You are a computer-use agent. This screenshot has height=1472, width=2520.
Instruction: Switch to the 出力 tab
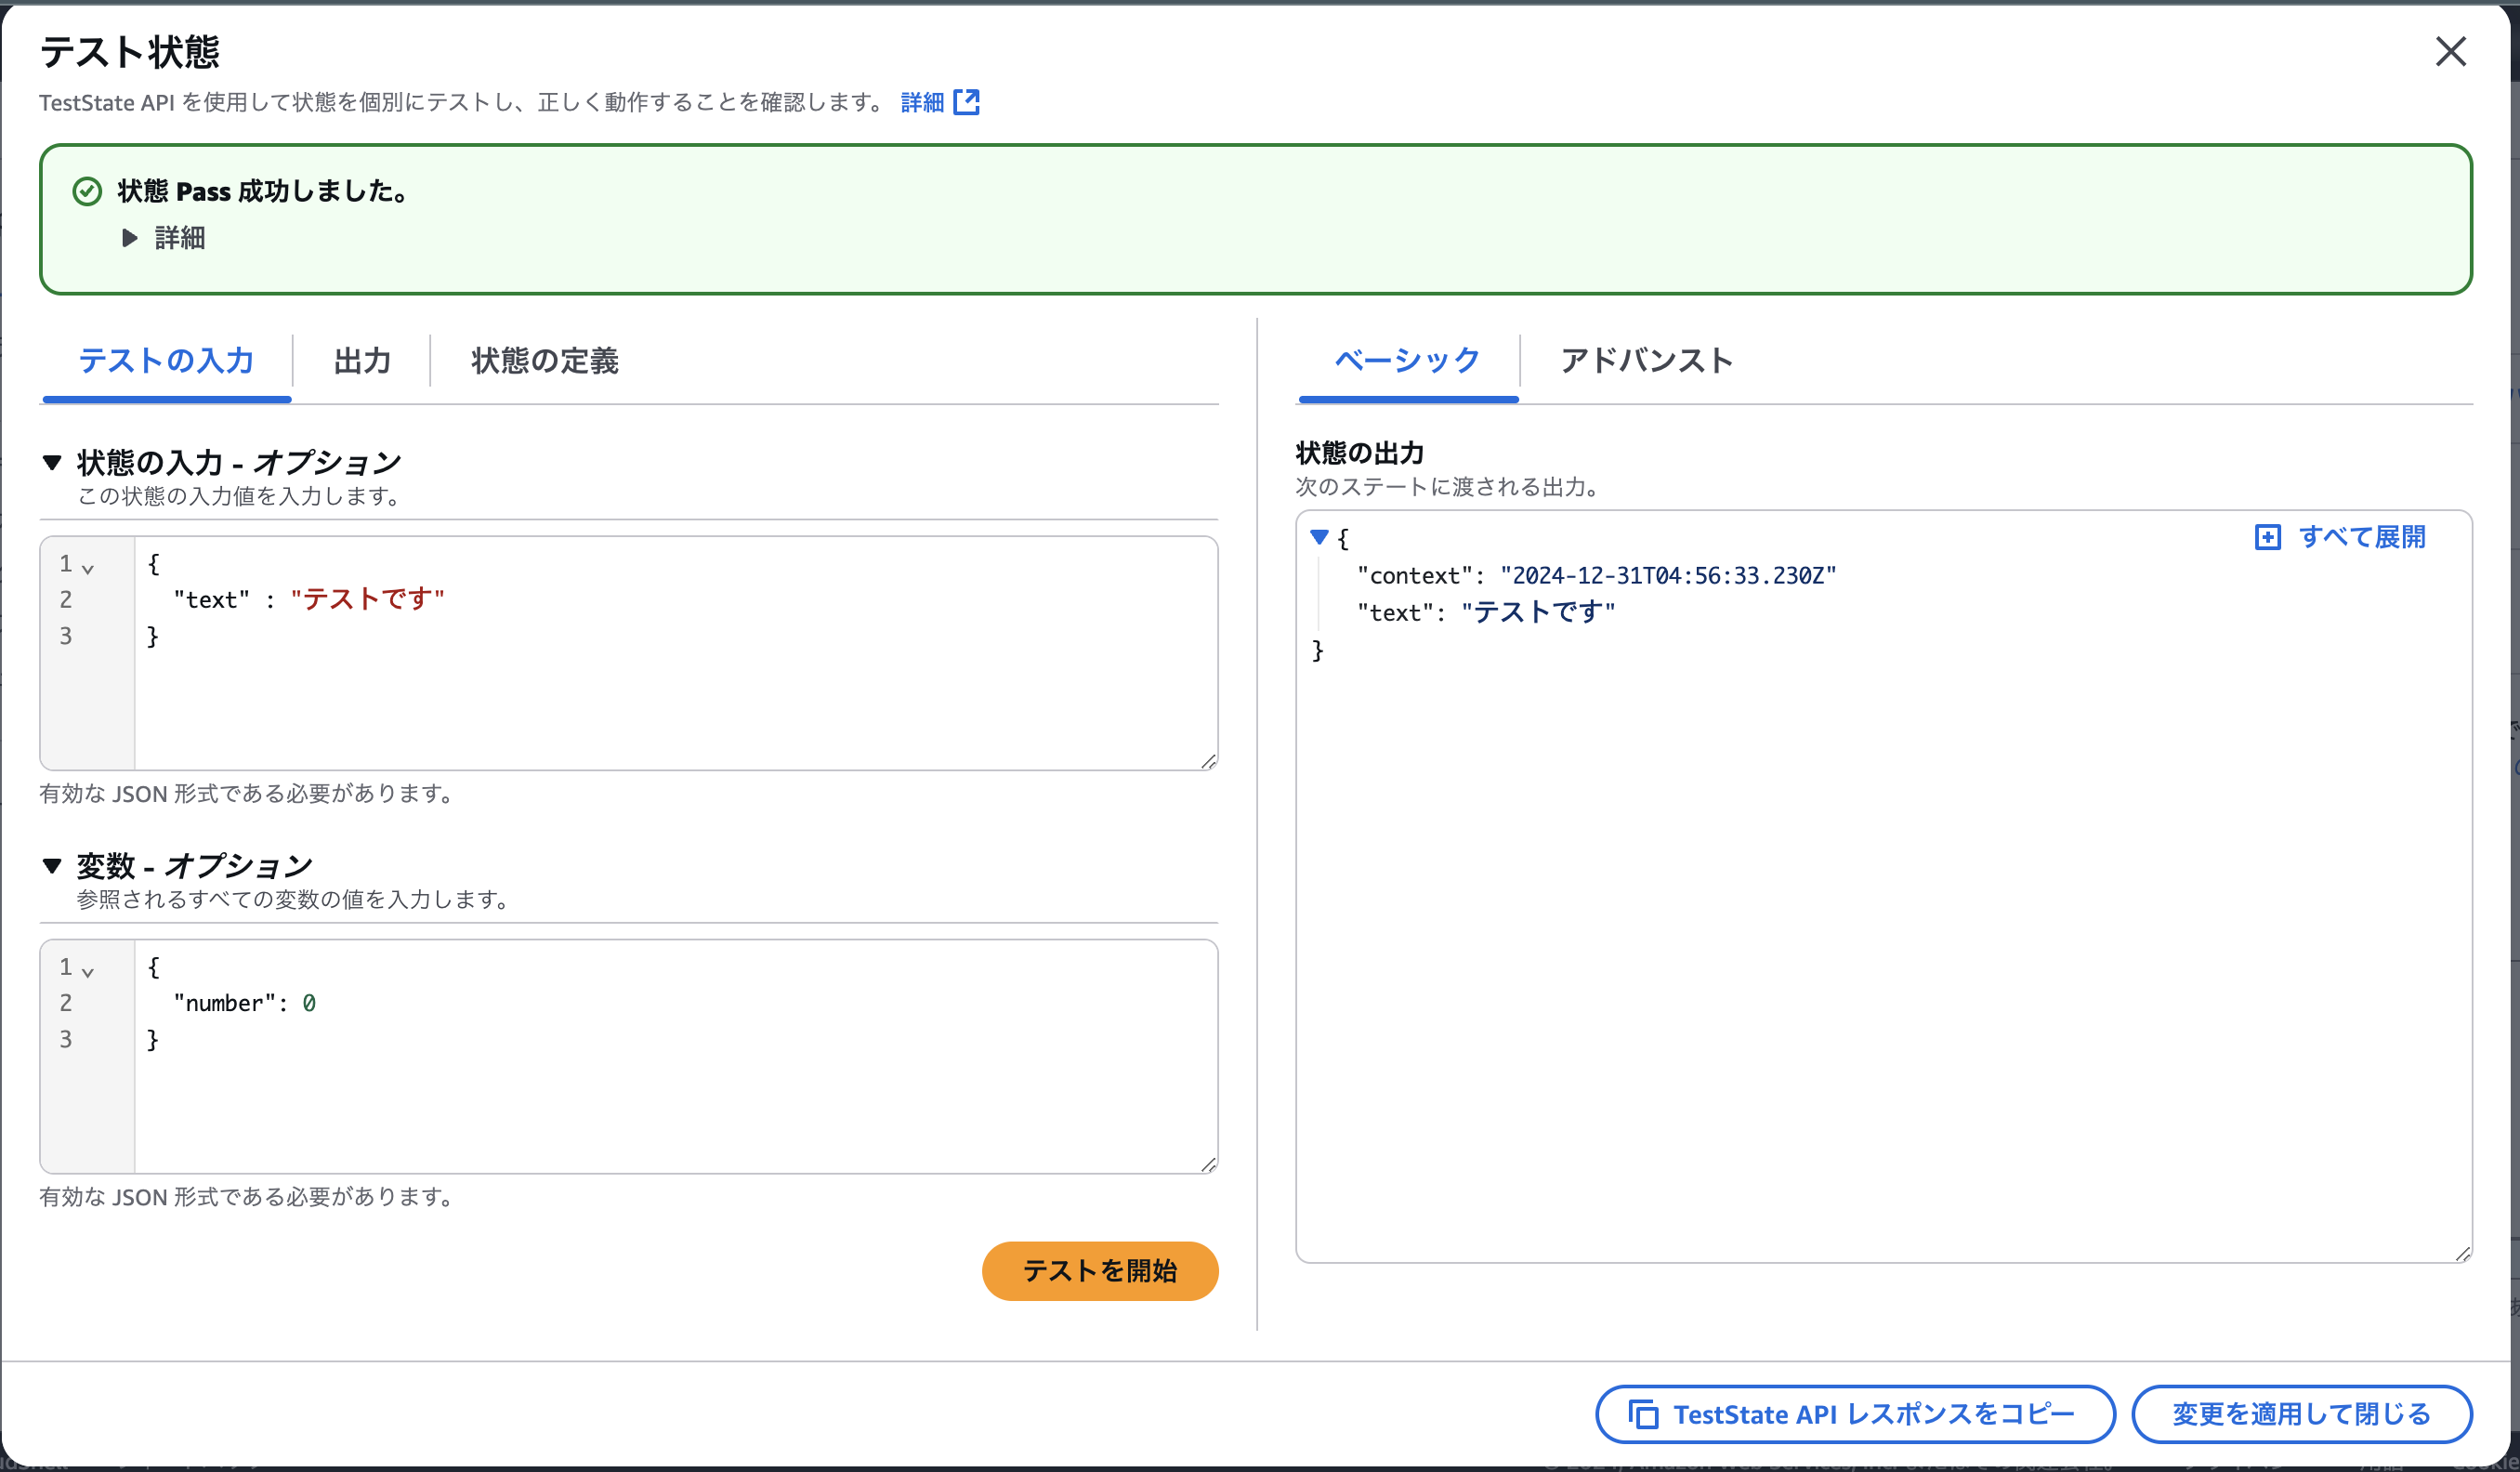tap(361, 361)
